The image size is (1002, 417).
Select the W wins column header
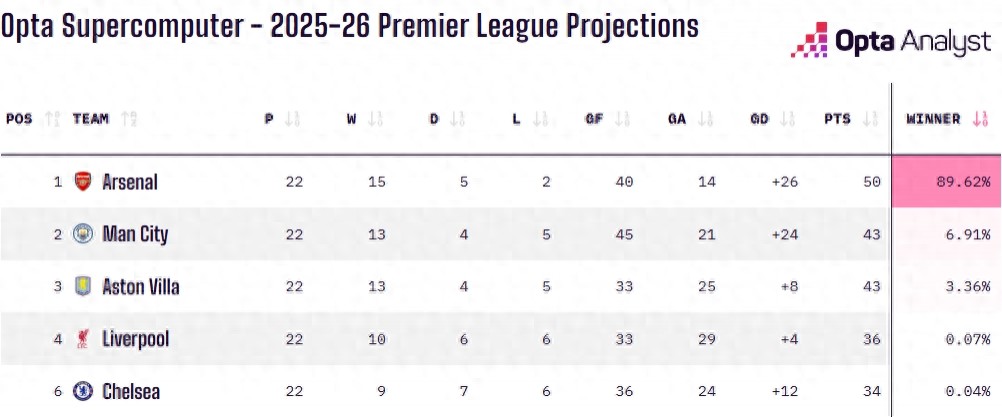(x=352, y=119)
